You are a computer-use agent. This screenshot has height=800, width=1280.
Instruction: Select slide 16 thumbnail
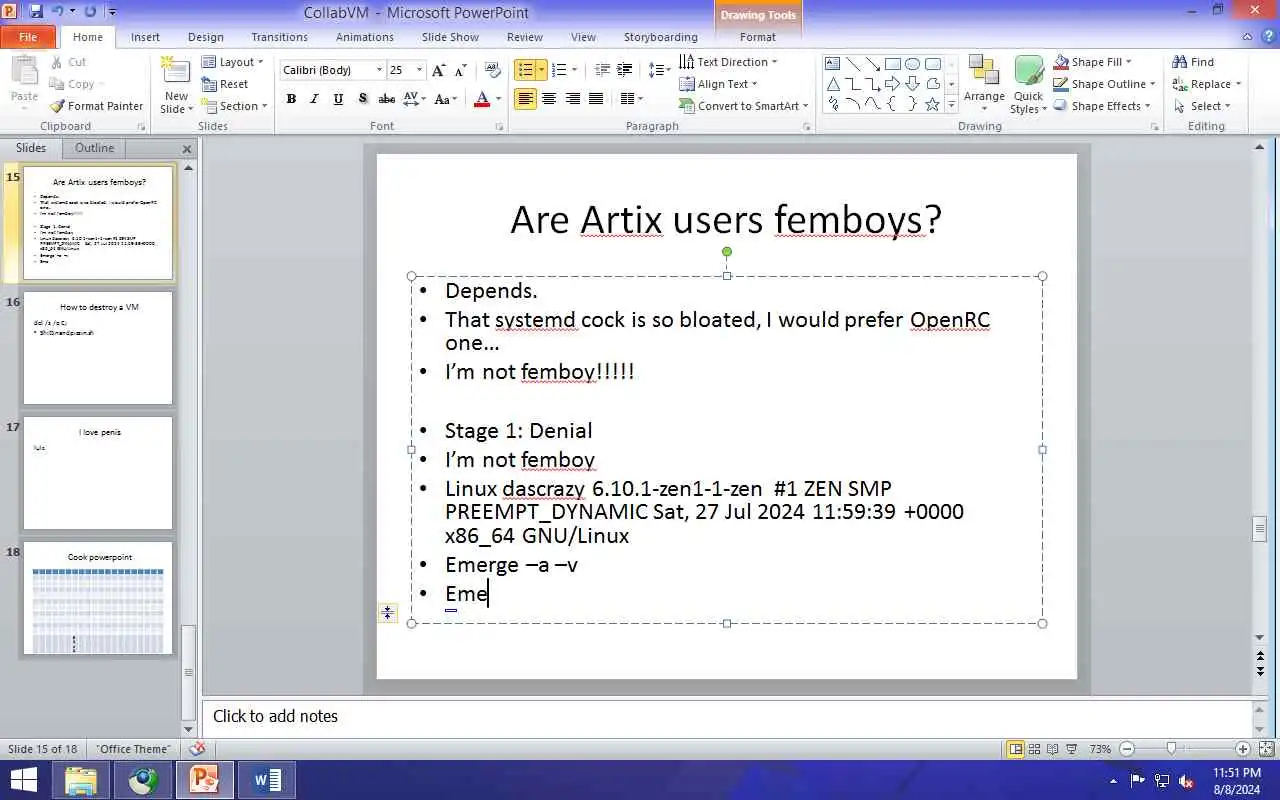pos(98,348)
